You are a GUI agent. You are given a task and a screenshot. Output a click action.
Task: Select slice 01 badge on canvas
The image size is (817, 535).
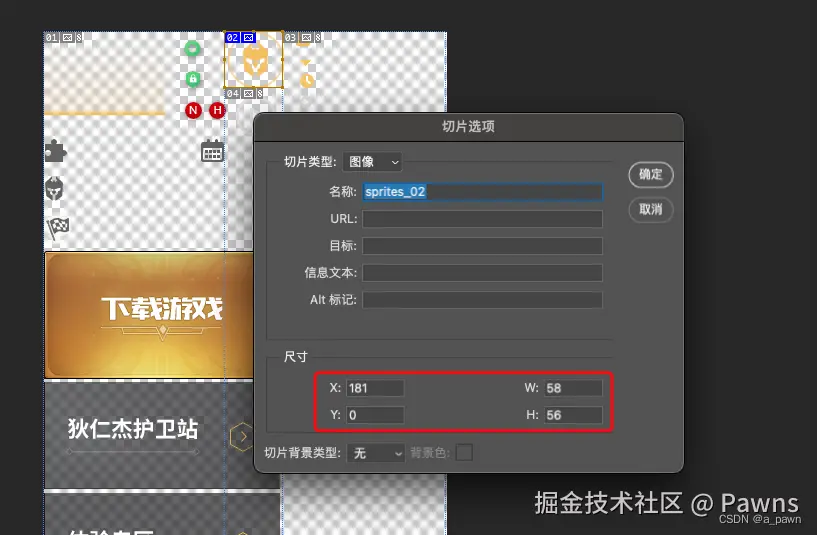(63, 38)
